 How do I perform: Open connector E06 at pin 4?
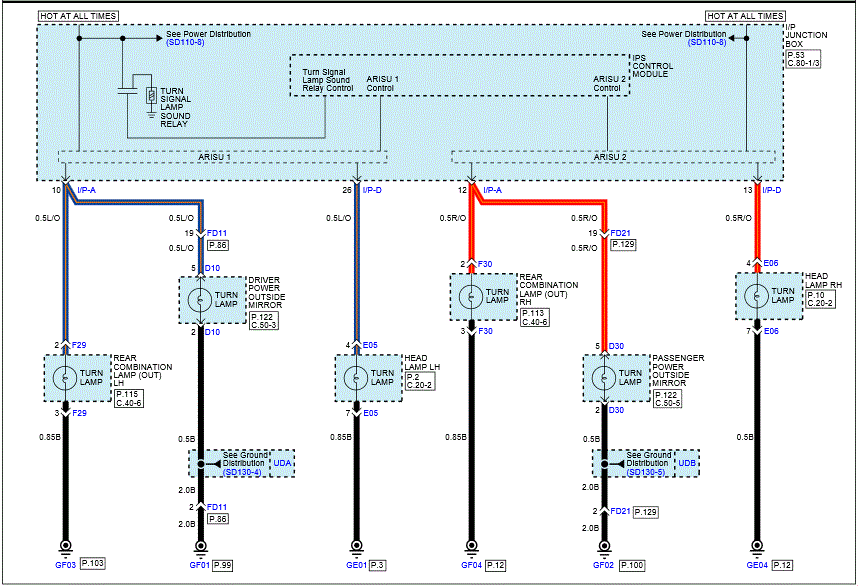pyautogui.click(x=771, y=263)
